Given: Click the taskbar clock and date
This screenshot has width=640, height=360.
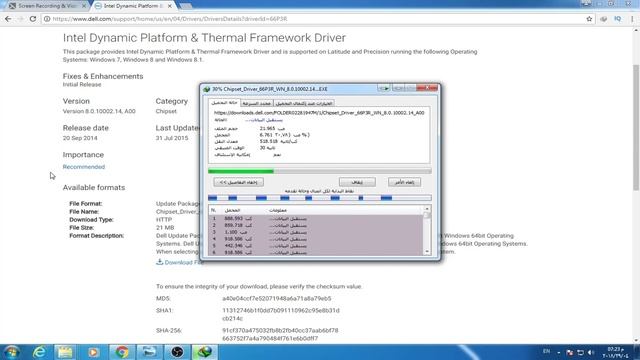Looking at the screenshot, I should click(x=616, y=353).
